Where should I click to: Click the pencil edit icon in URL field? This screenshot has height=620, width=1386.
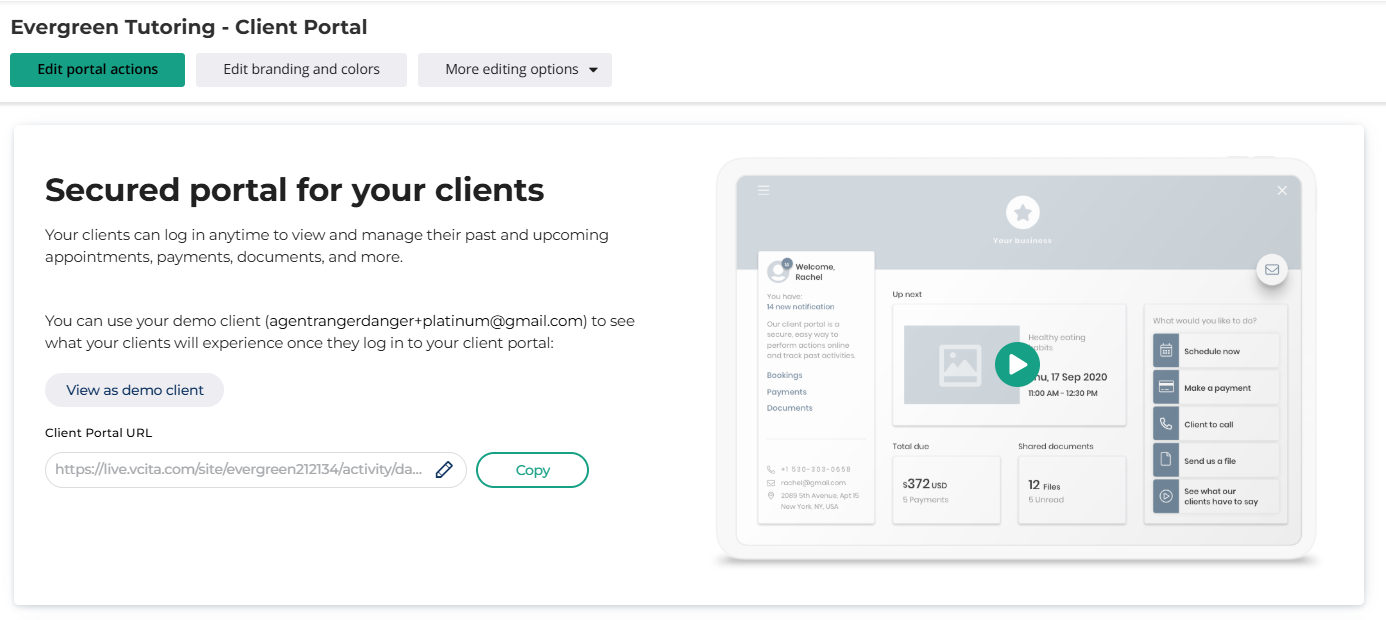coord(444,469)
